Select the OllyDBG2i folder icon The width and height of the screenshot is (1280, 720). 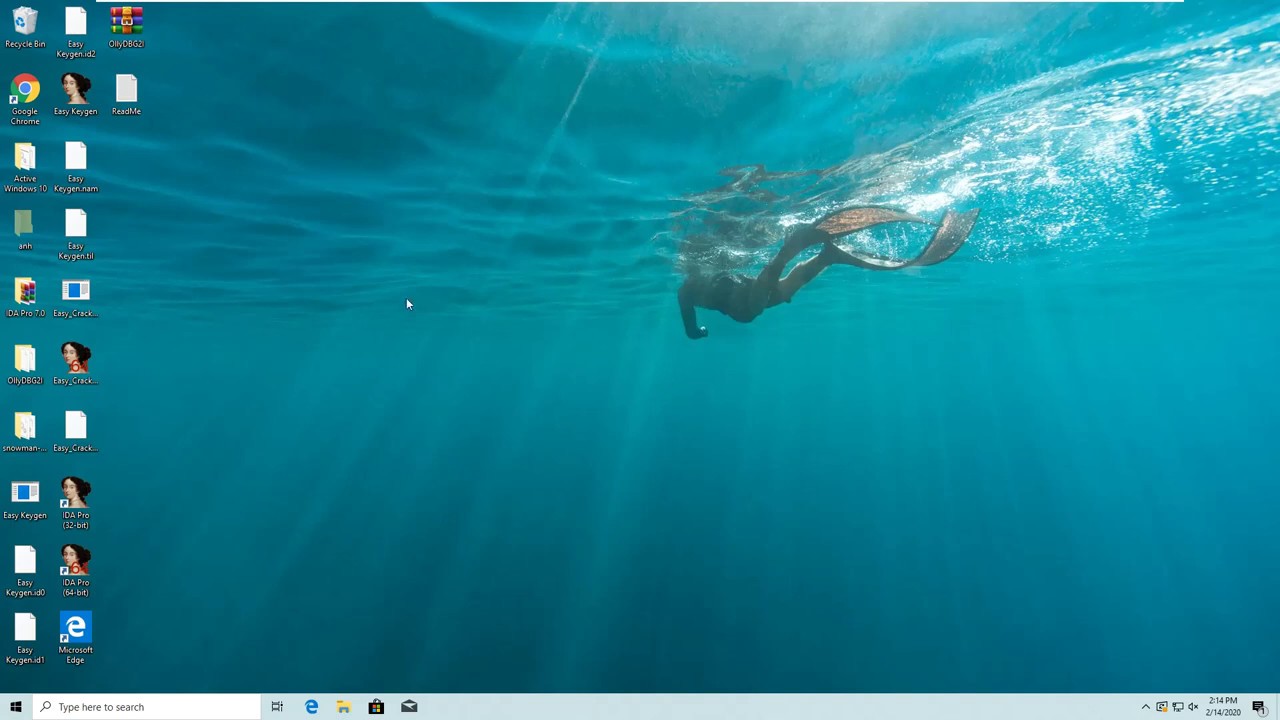click(25, 365)
